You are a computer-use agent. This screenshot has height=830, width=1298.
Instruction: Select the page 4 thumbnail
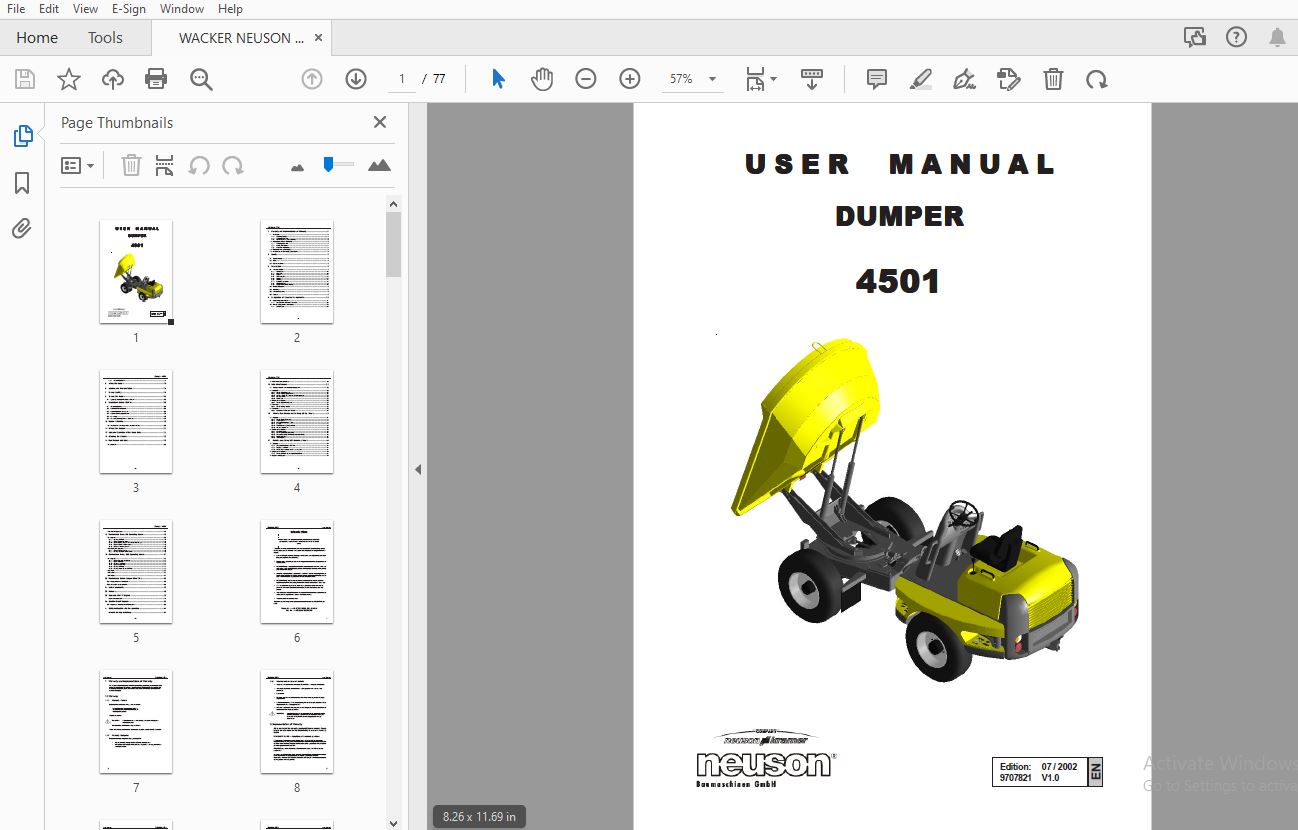297,422
